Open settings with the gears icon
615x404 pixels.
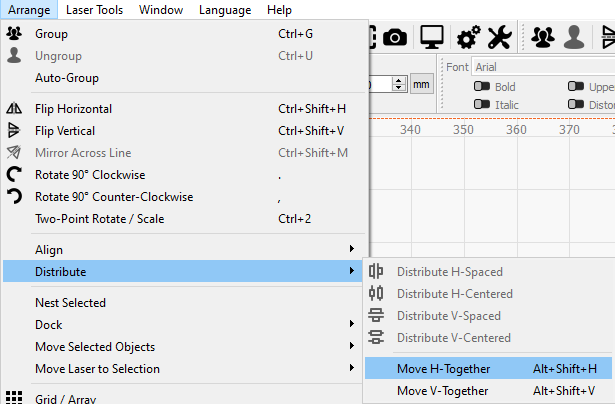click(x=468, y=37)
